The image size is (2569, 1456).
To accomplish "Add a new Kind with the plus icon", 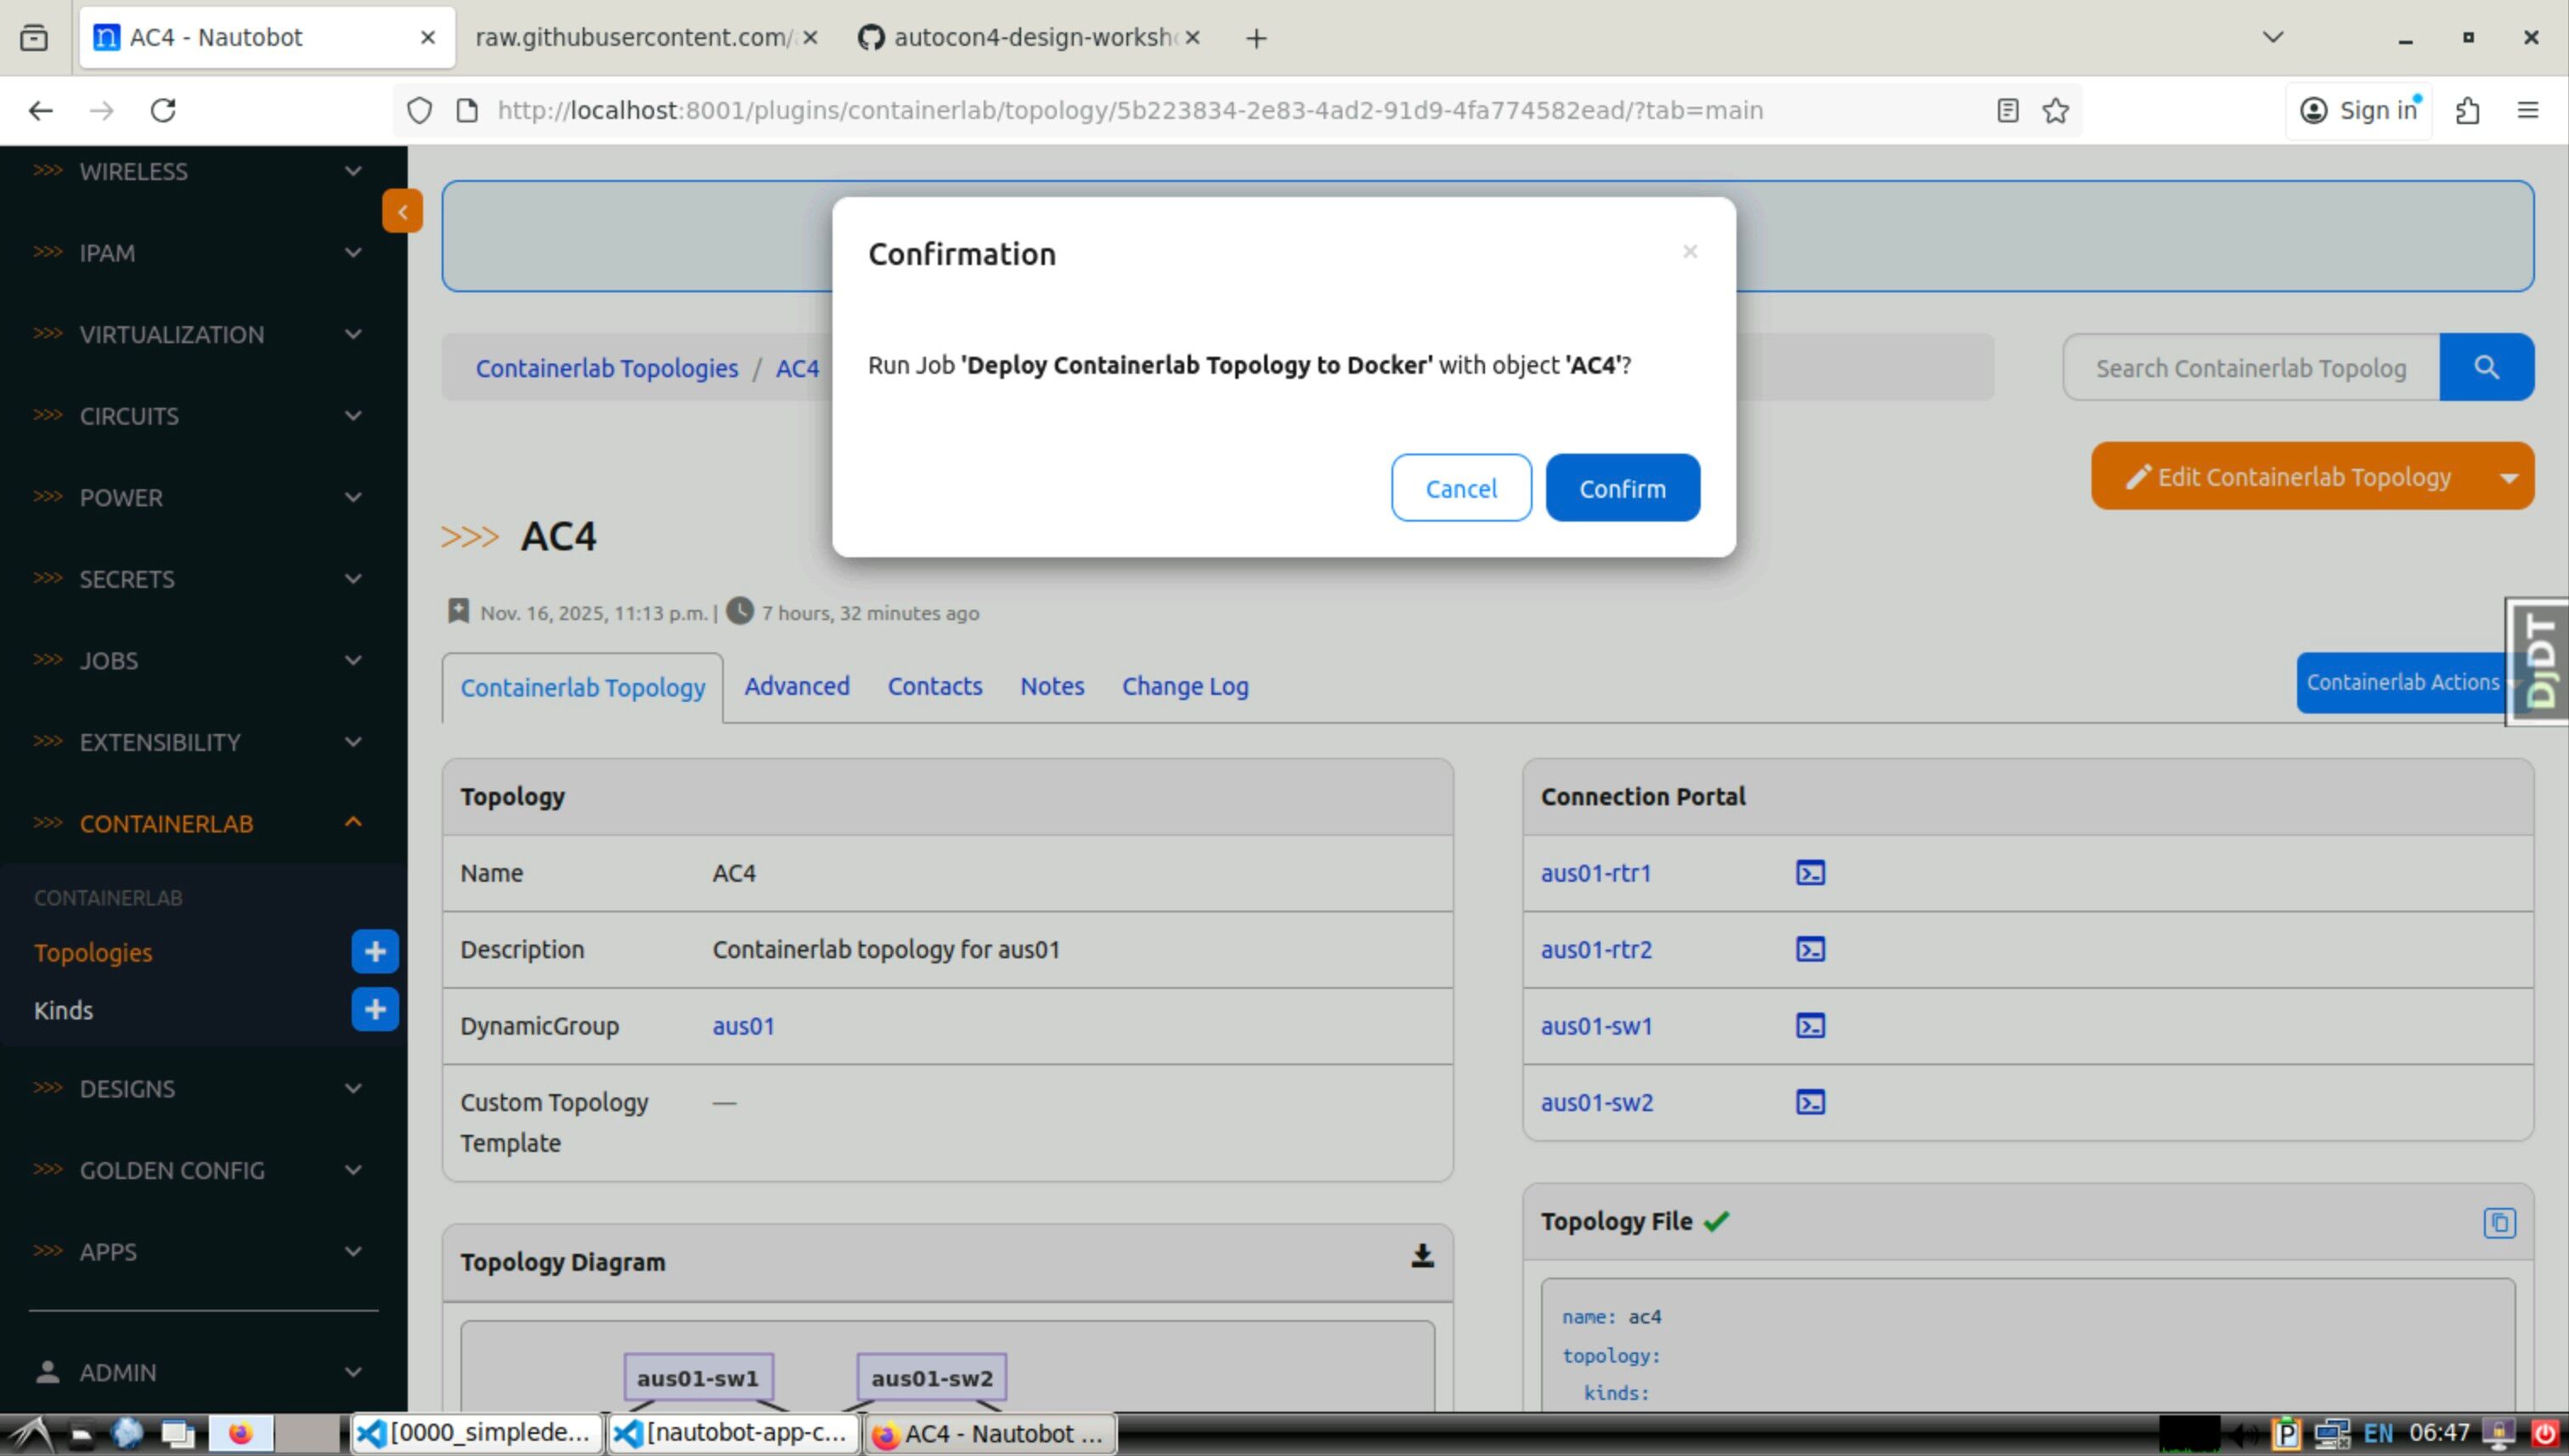I will [375, 1009].
